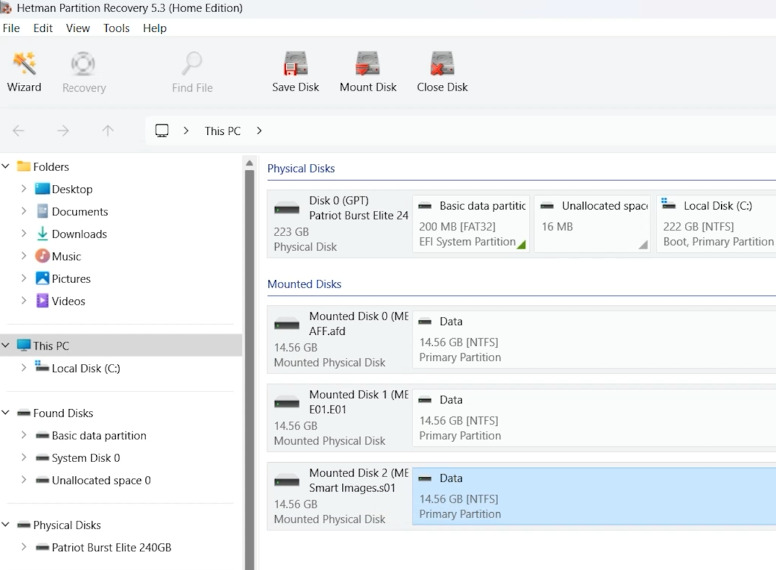
Task: Expand the Basic data partition node
Action: pos(23,435)
